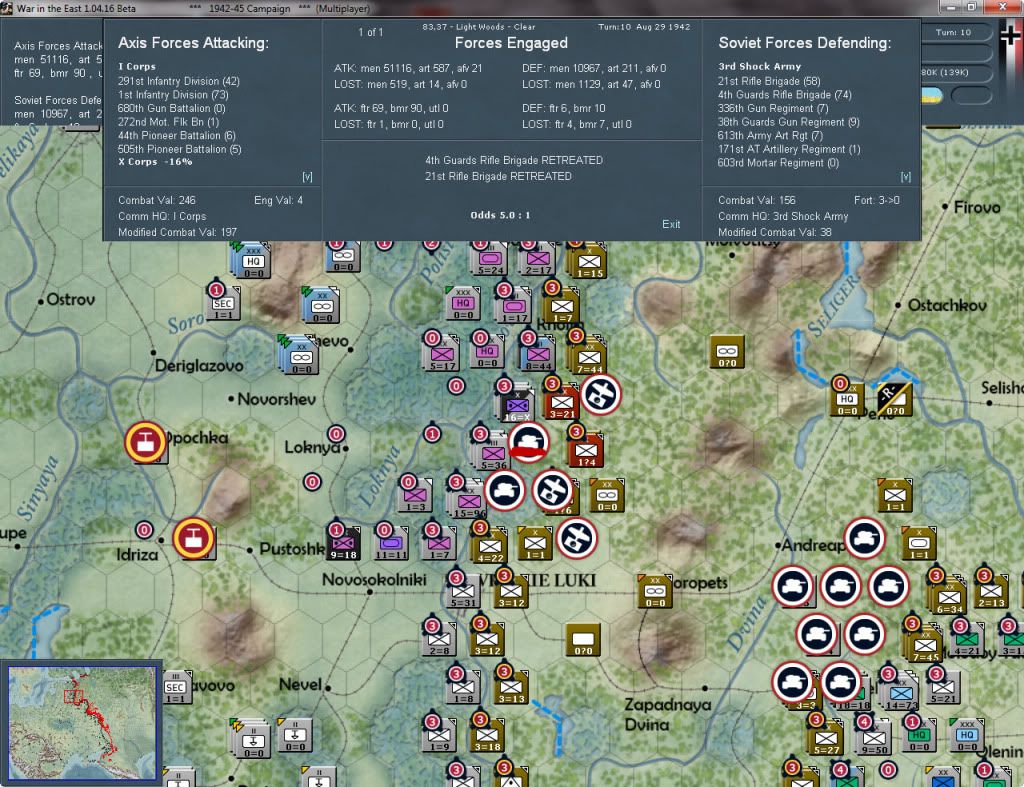Select the German 5=24 unit counter
This screenshot has height=787, width=1024.
click(x=490, y=261)
